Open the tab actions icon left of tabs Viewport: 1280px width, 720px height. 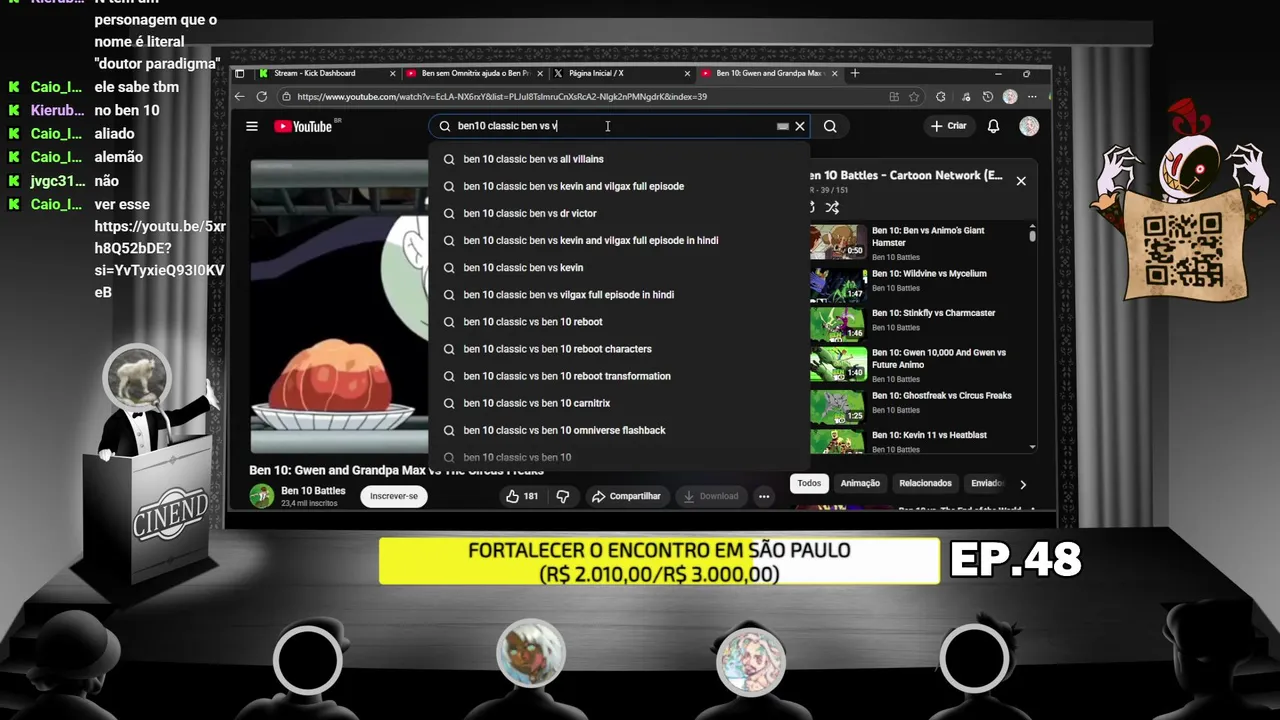(x=240, y=73)
